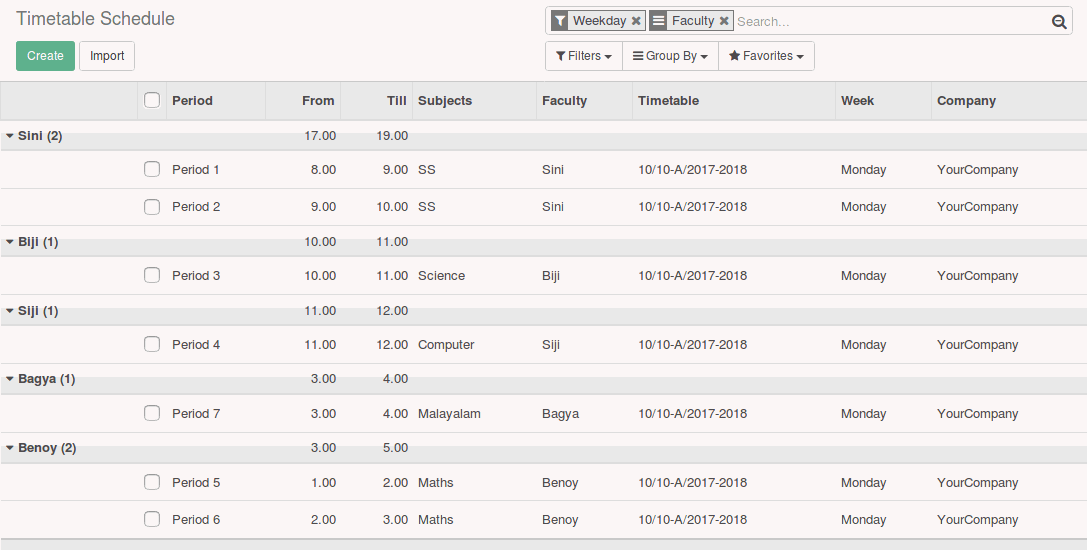Remove the Faculty group tag
Viewport: 1087px width, 550px height.
point(724,21)
